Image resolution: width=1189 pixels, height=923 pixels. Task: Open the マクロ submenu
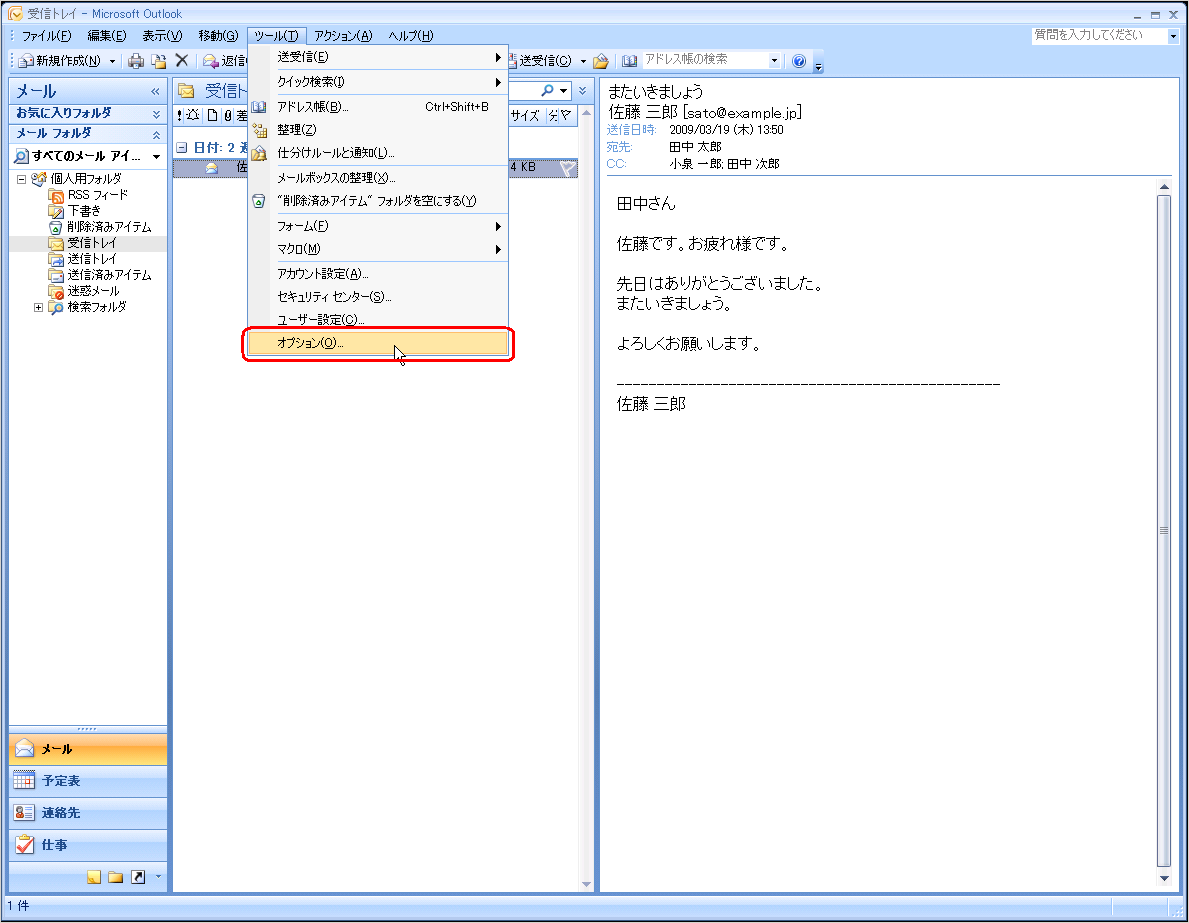pos(378,249)
